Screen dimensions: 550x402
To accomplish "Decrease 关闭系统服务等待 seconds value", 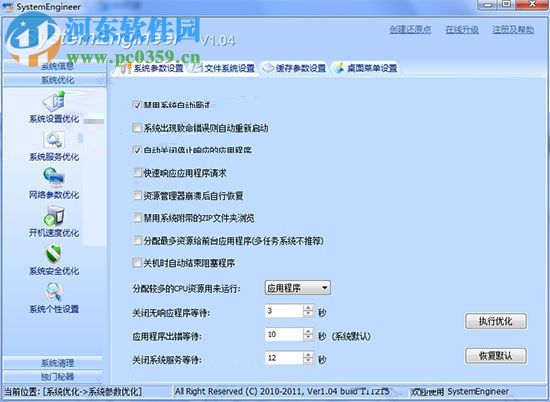I will (308, 361).
